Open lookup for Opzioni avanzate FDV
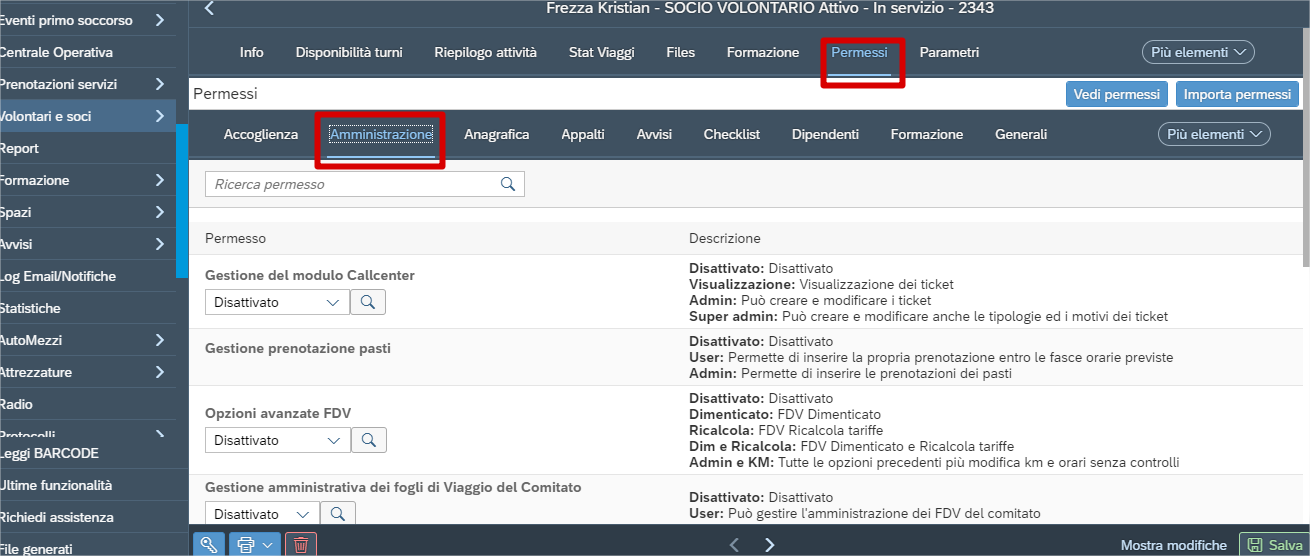 pos(368,440)
